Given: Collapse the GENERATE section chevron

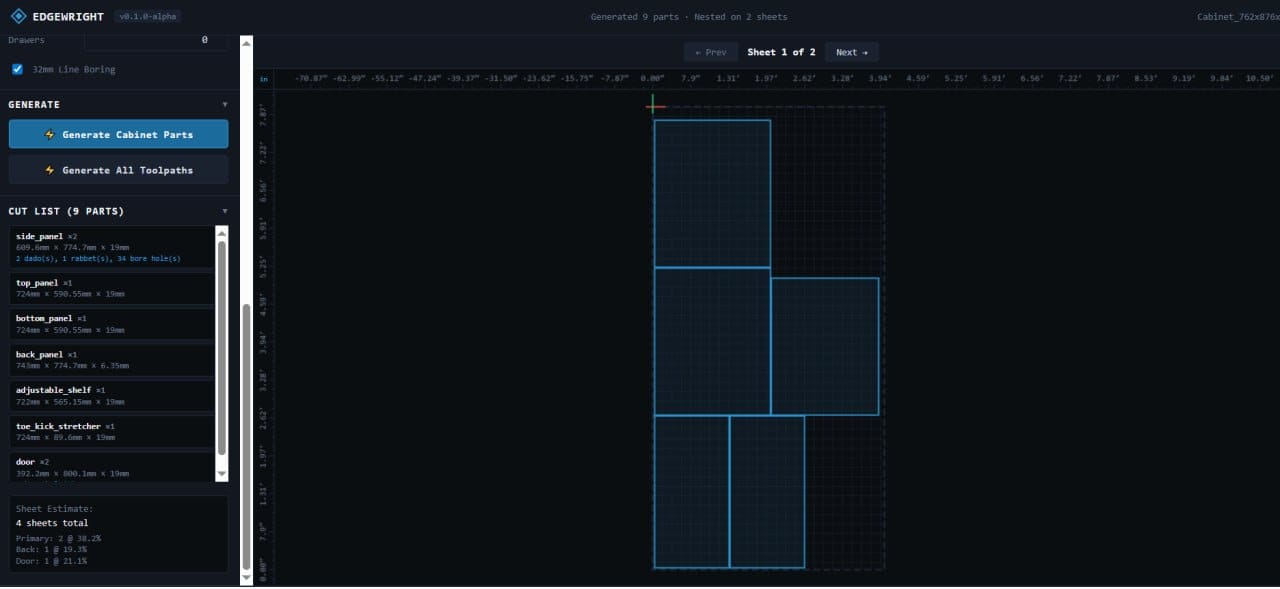Looking at the screenshot, I should tap(225, 104).
